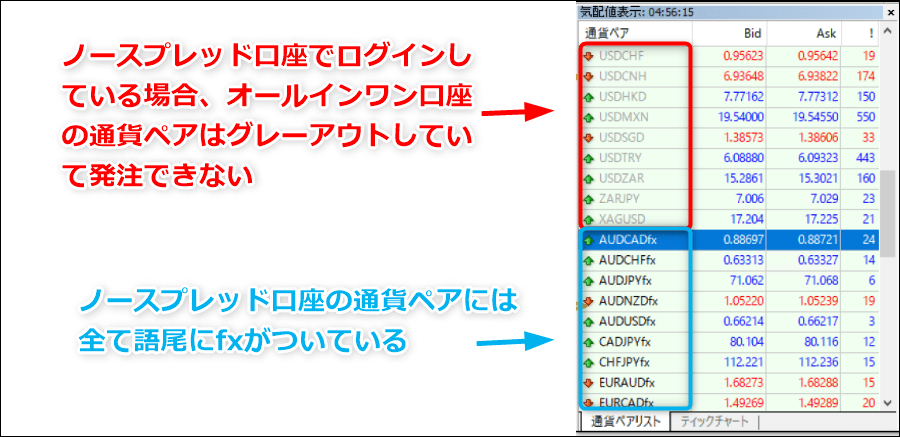
Task: Click the USDCNH down-arrow icon
Action: 588,76
